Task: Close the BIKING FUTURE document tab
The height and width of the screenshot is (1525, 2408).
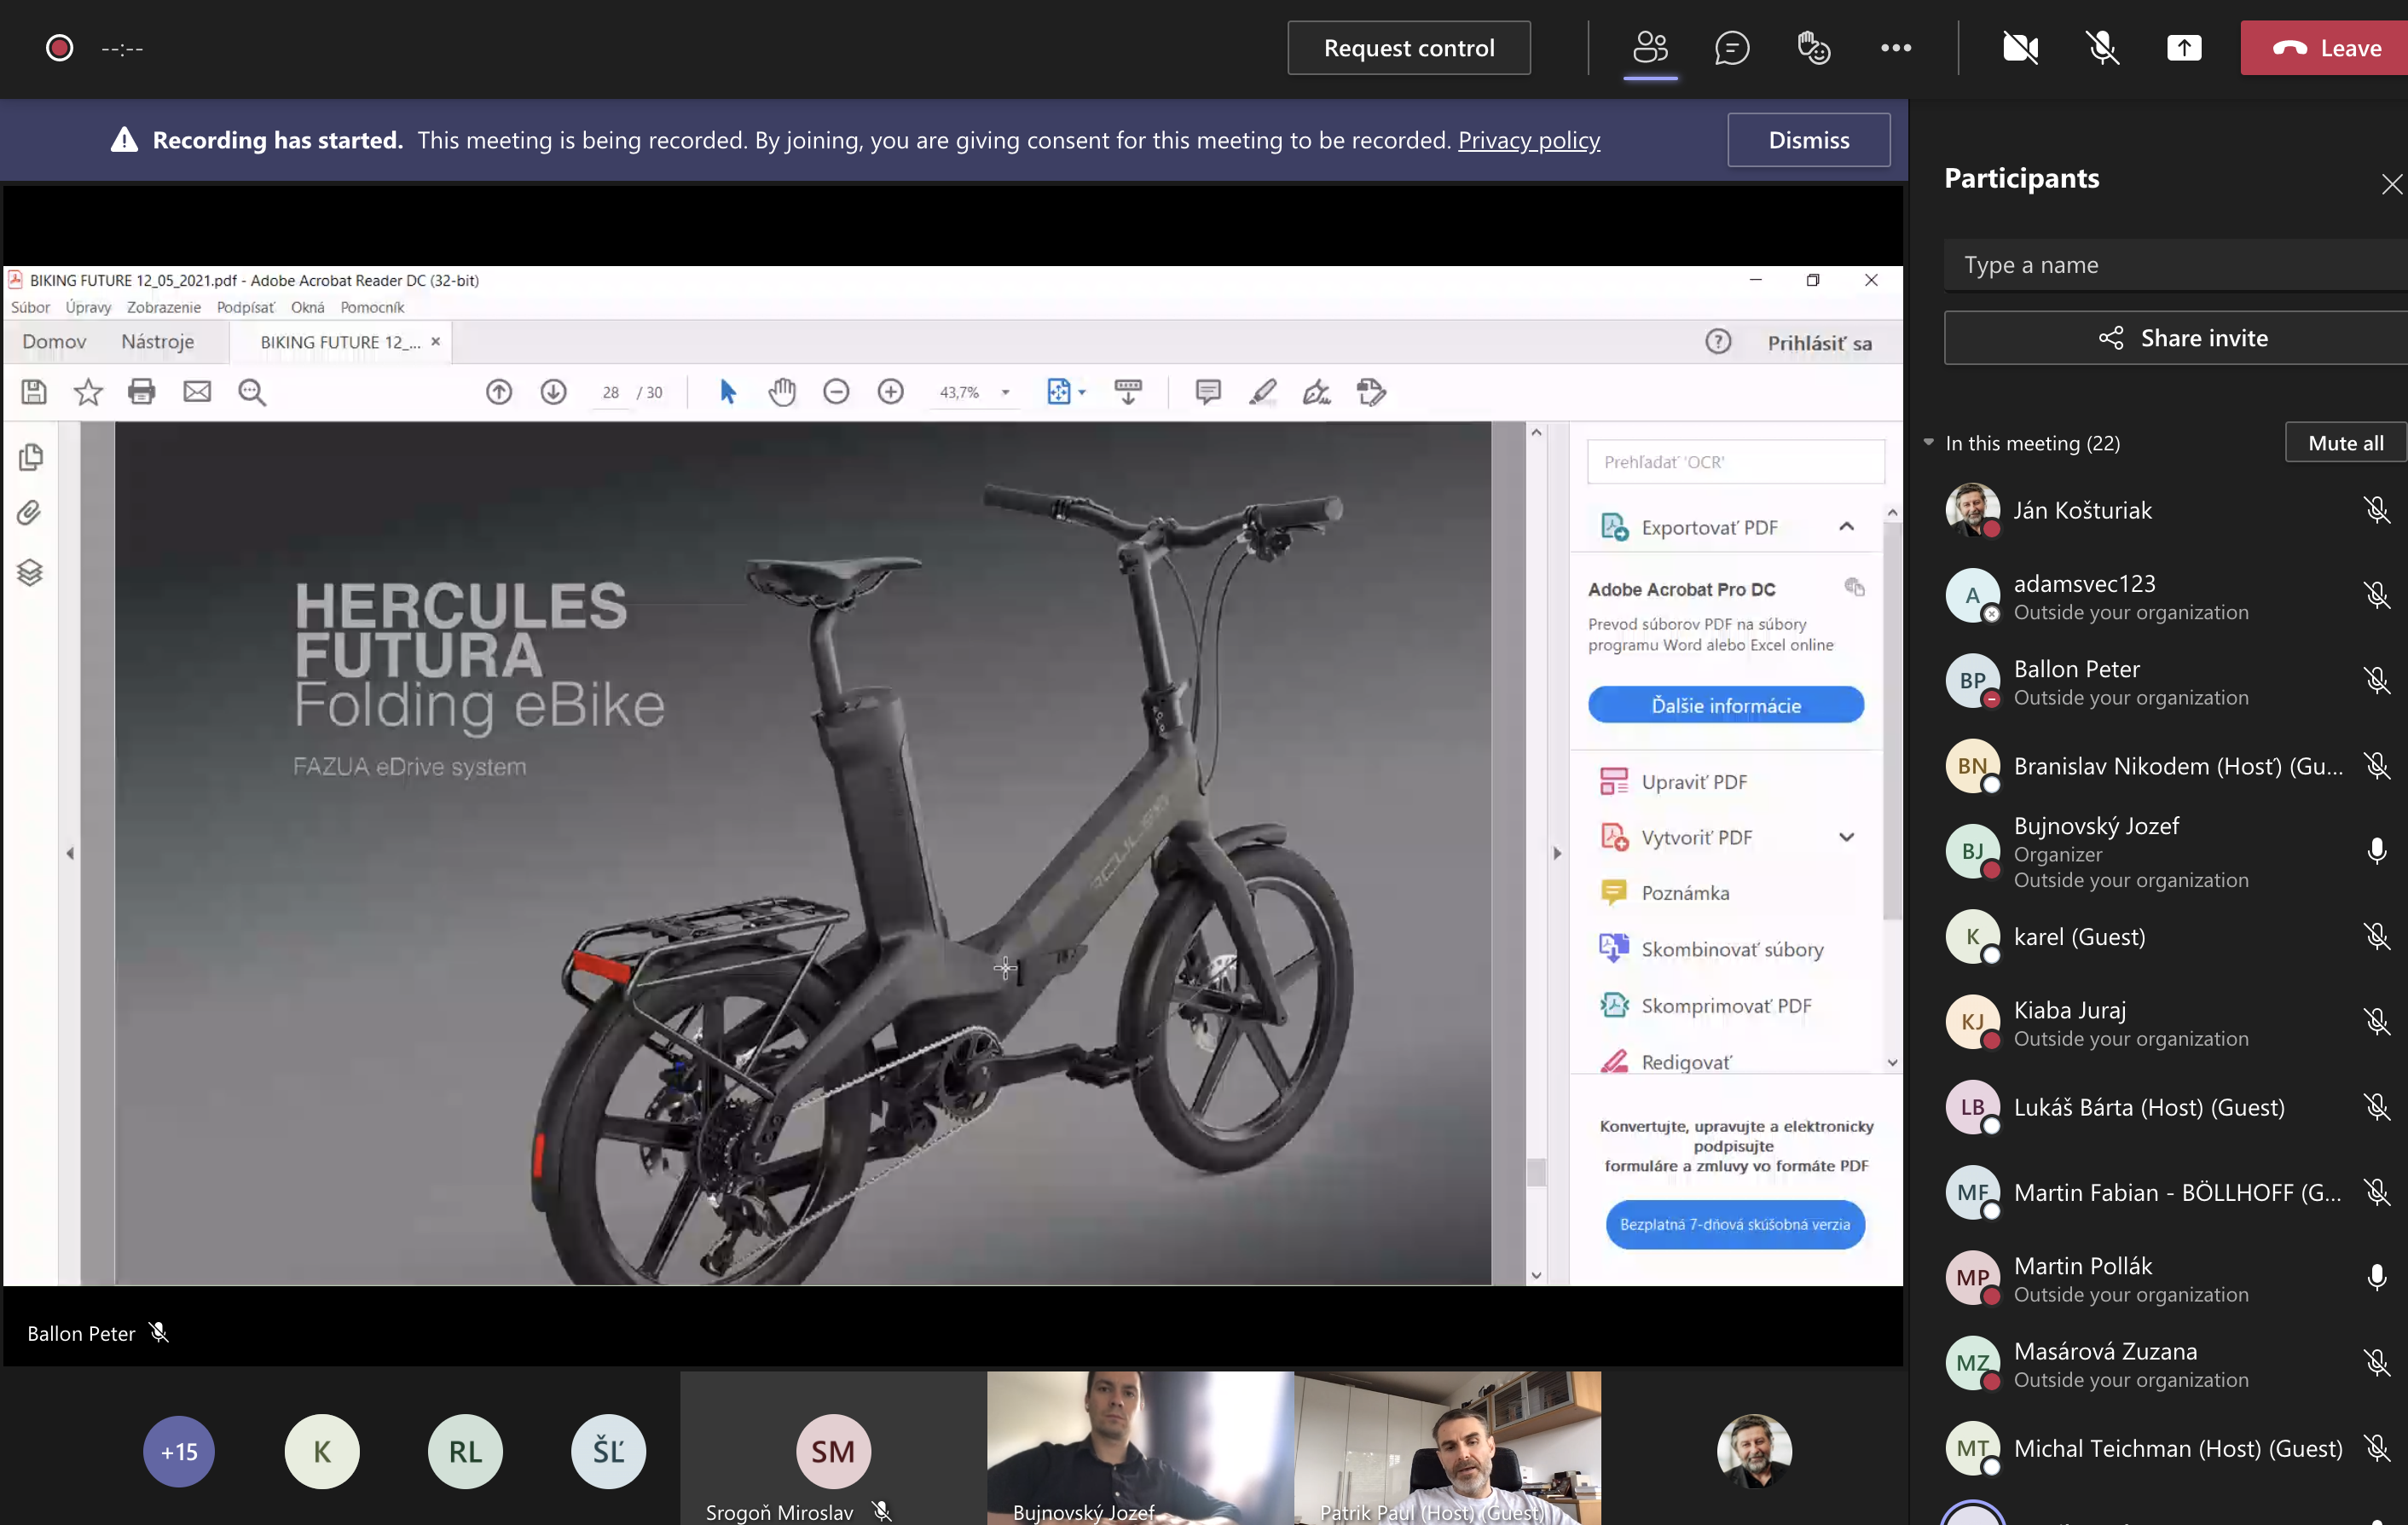Action: (435, 342)
